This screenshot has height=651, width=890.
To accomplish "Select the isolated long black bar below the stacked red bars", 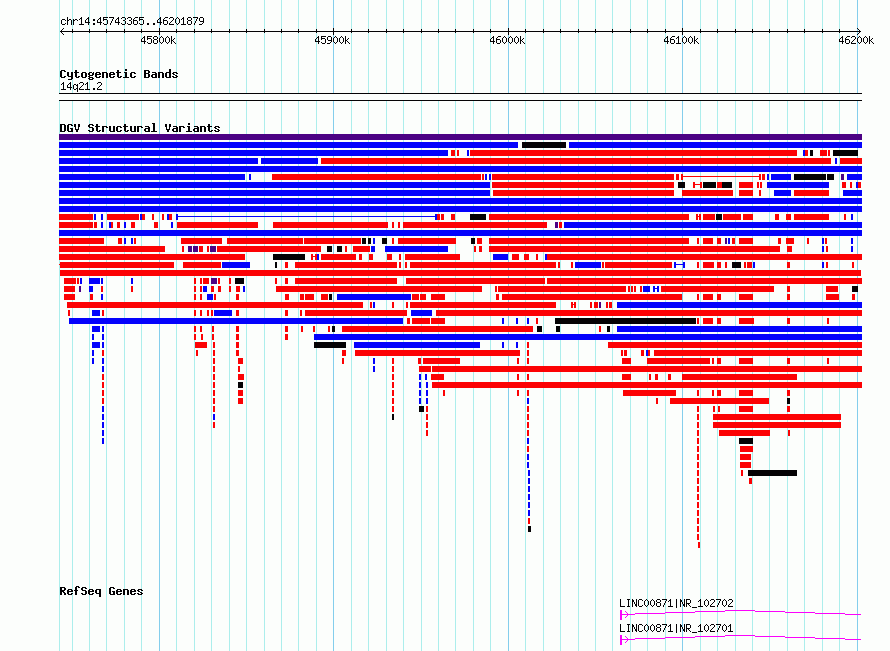I will 772,473.
